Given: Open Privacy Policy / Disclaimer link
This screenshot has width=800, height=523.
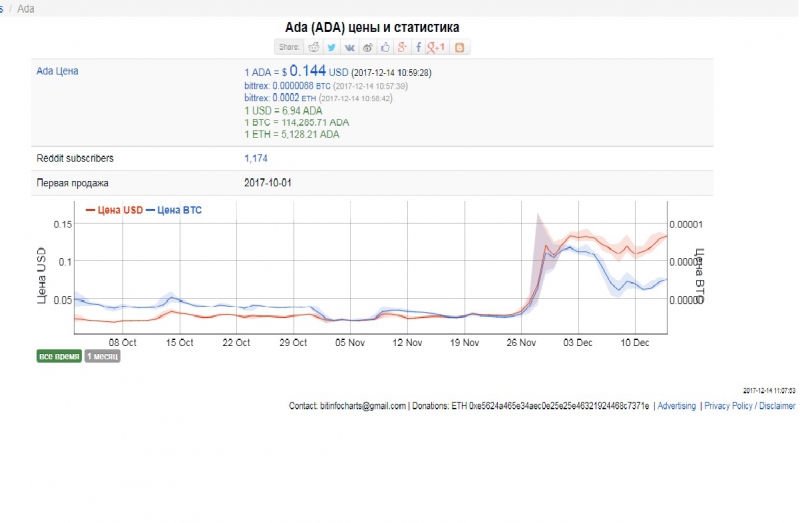Looking at the screenshot, I should pos(751,406).
